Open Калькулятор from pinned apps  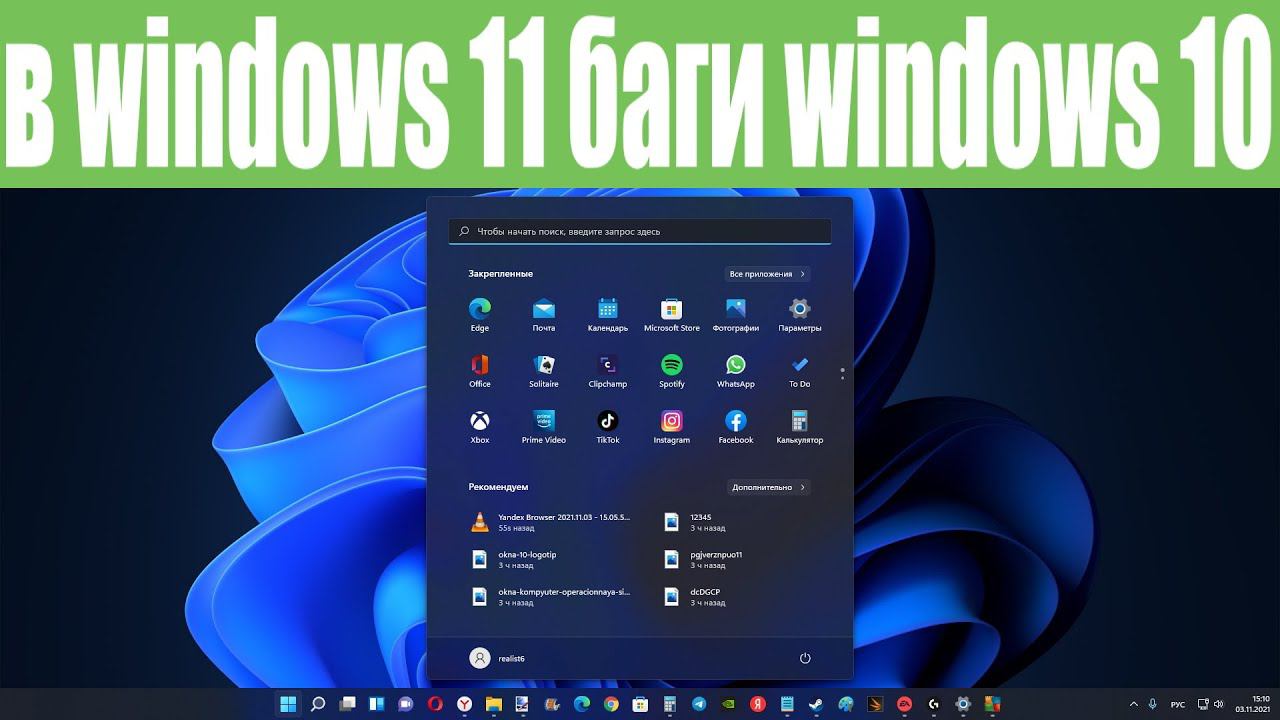(x=800, y=426)
